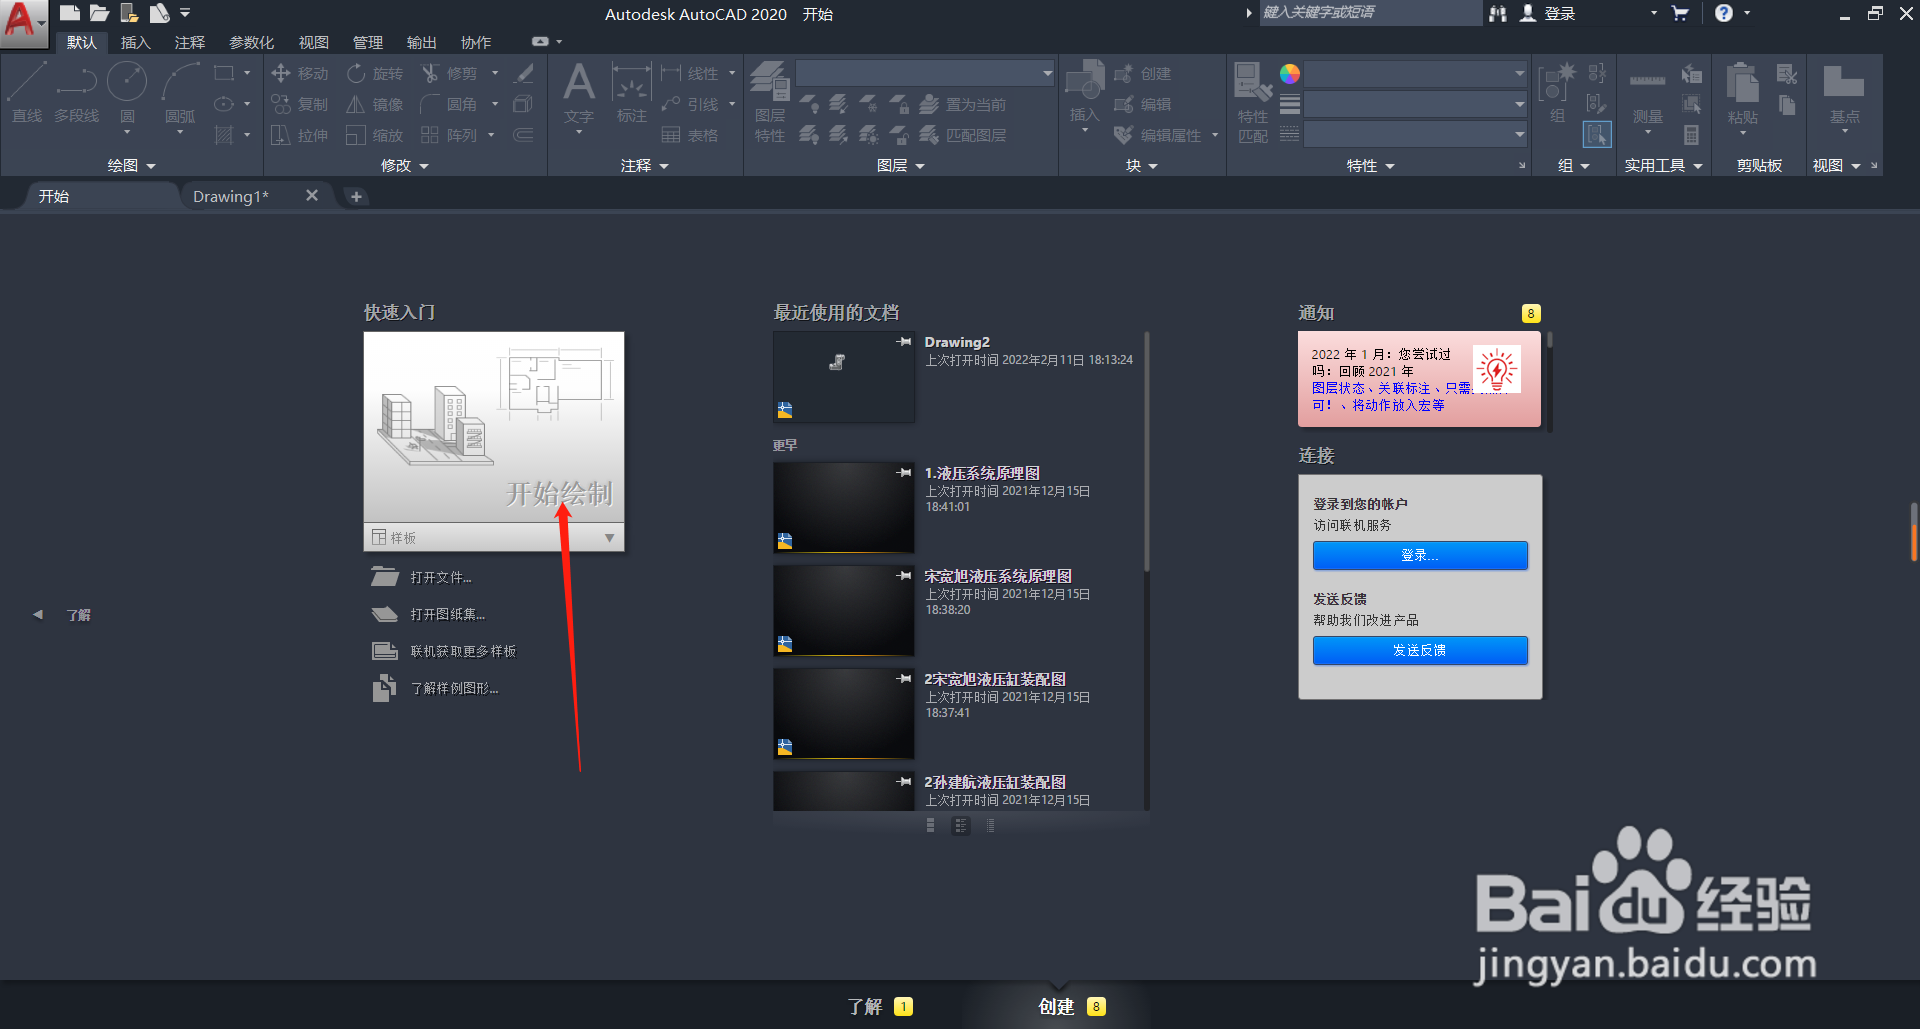Click the Text (文字) tool
Viewport: 1920px width, 1029px height.
(579, 92)
